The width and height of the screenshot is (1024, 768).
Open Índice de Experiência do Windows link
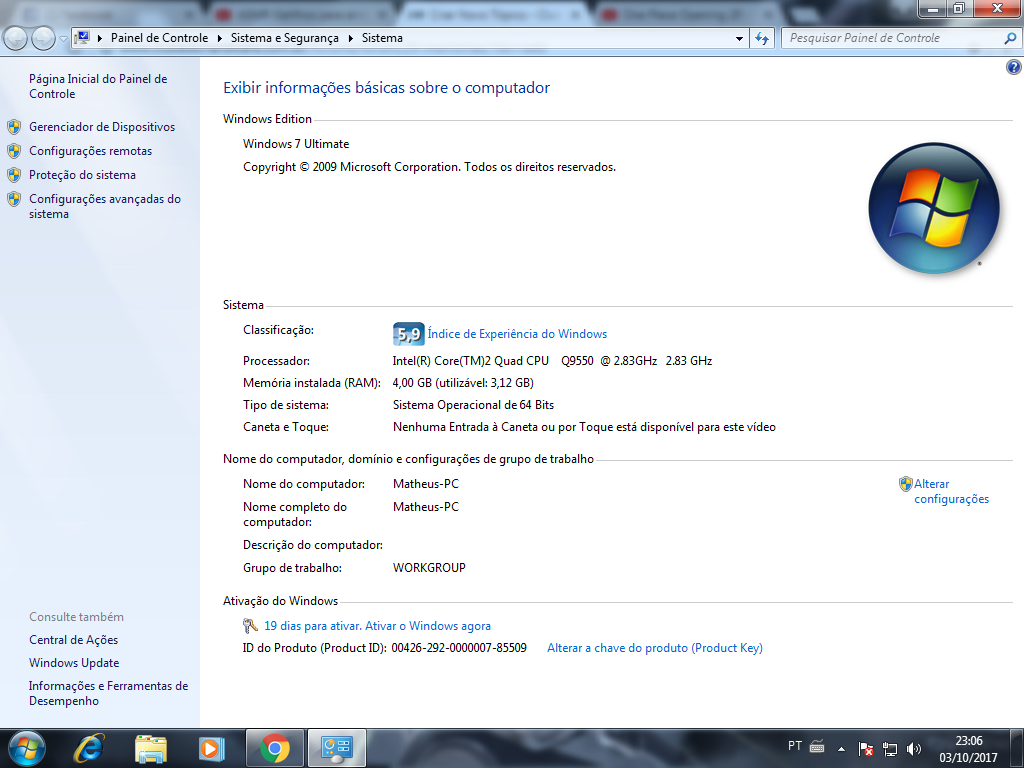pyautogui.click(x=517, y=334)
